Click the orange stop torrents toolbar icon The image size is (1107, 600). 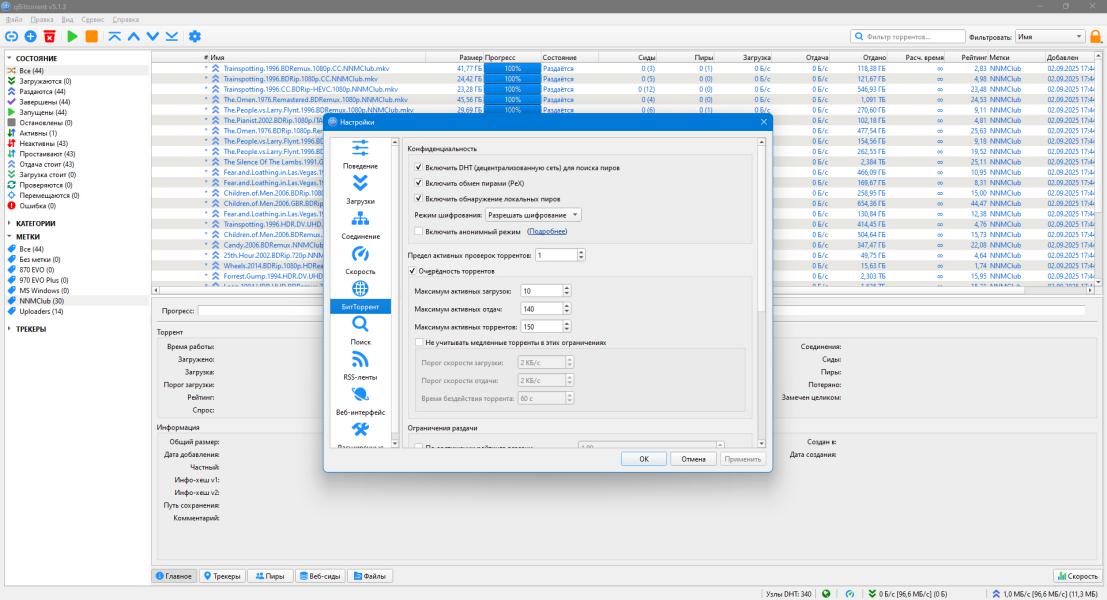pyautogui.click(x=92, y=36)
